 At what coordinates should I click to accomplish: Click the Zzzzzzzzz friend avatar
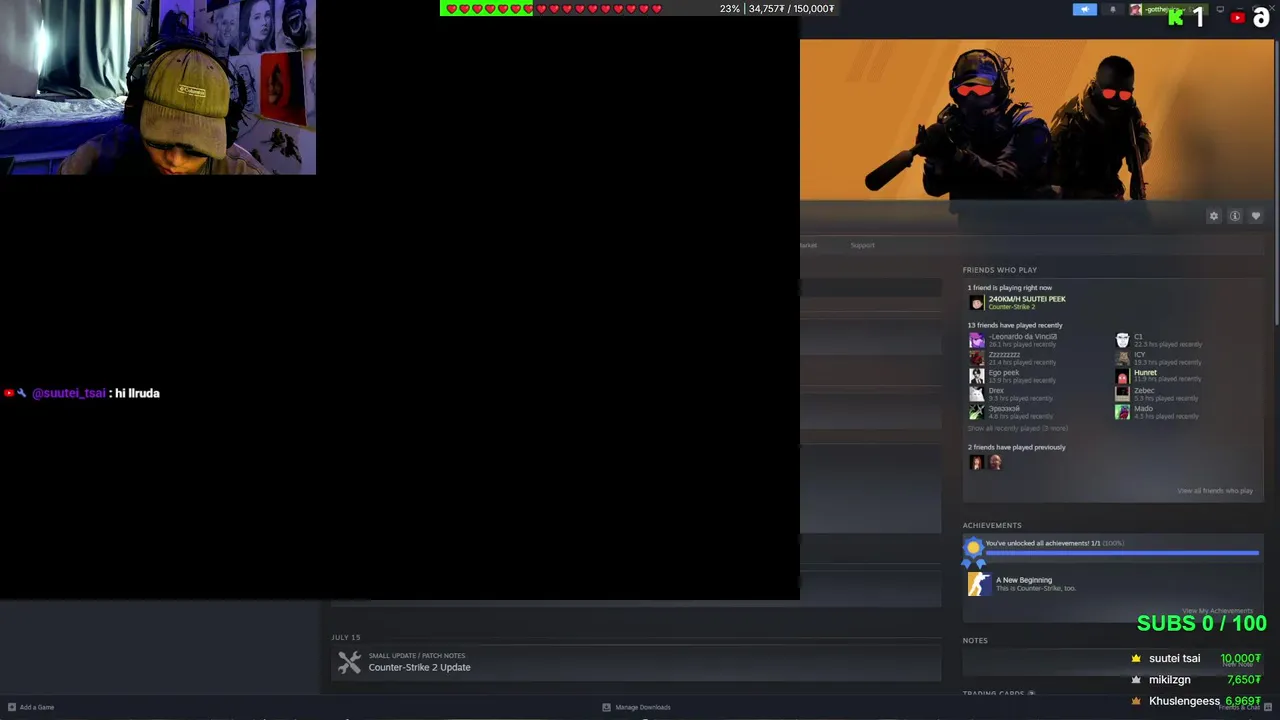point(976,358)
